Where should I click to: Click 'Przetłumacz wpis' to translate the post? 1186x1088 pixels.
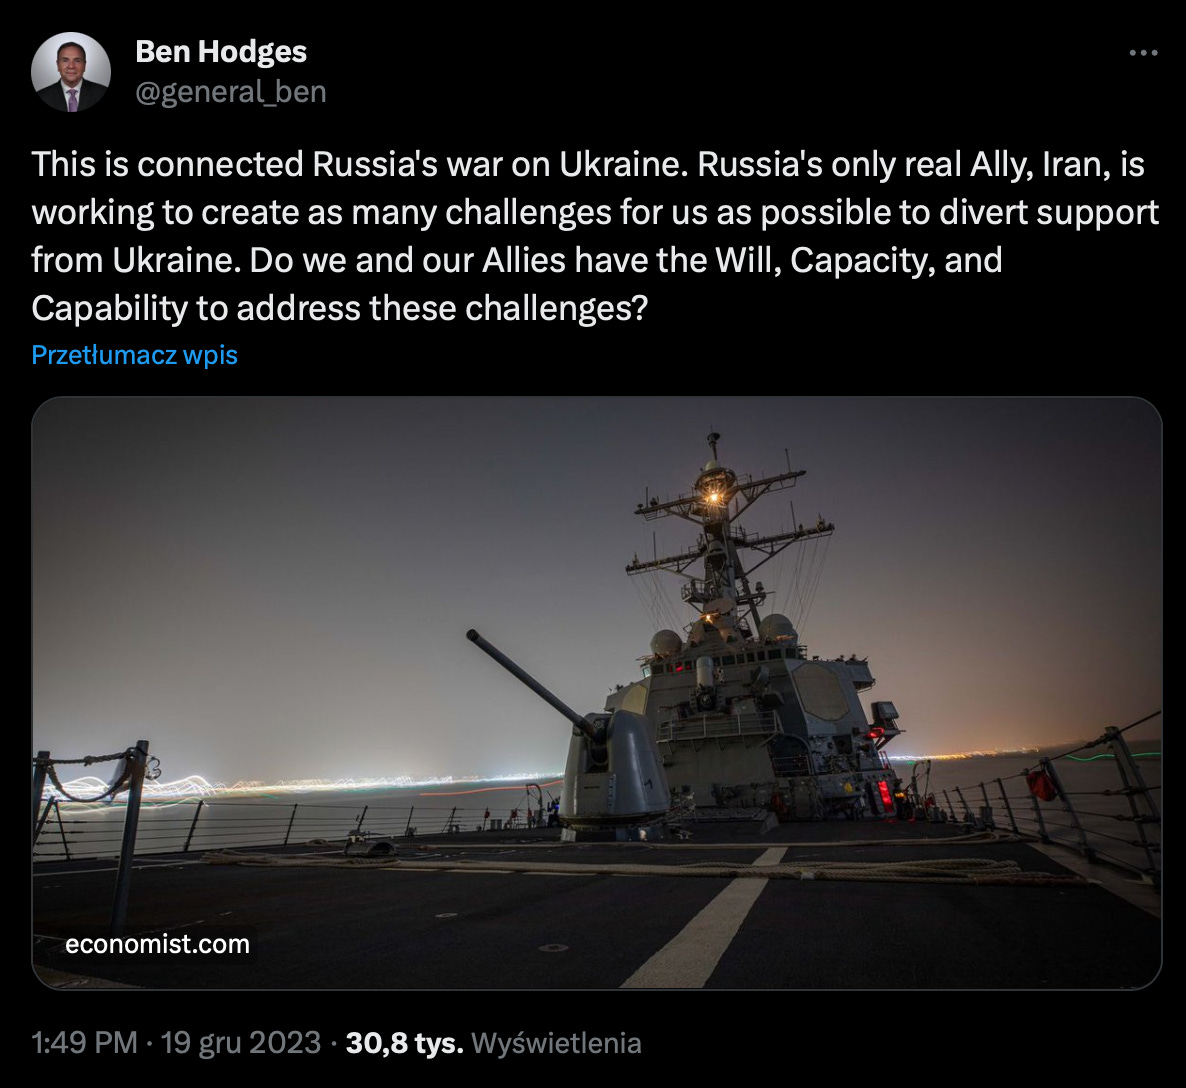point(135,355)
